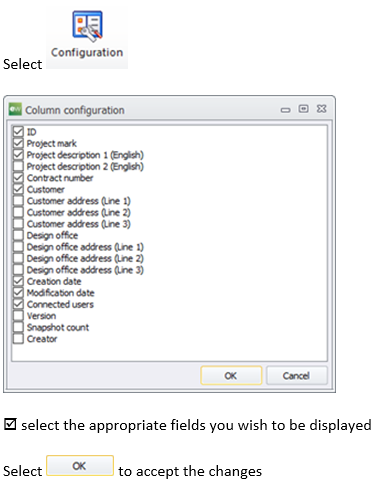
Task: Enable Customer address (Line 1) column
Action: (18, 200)
